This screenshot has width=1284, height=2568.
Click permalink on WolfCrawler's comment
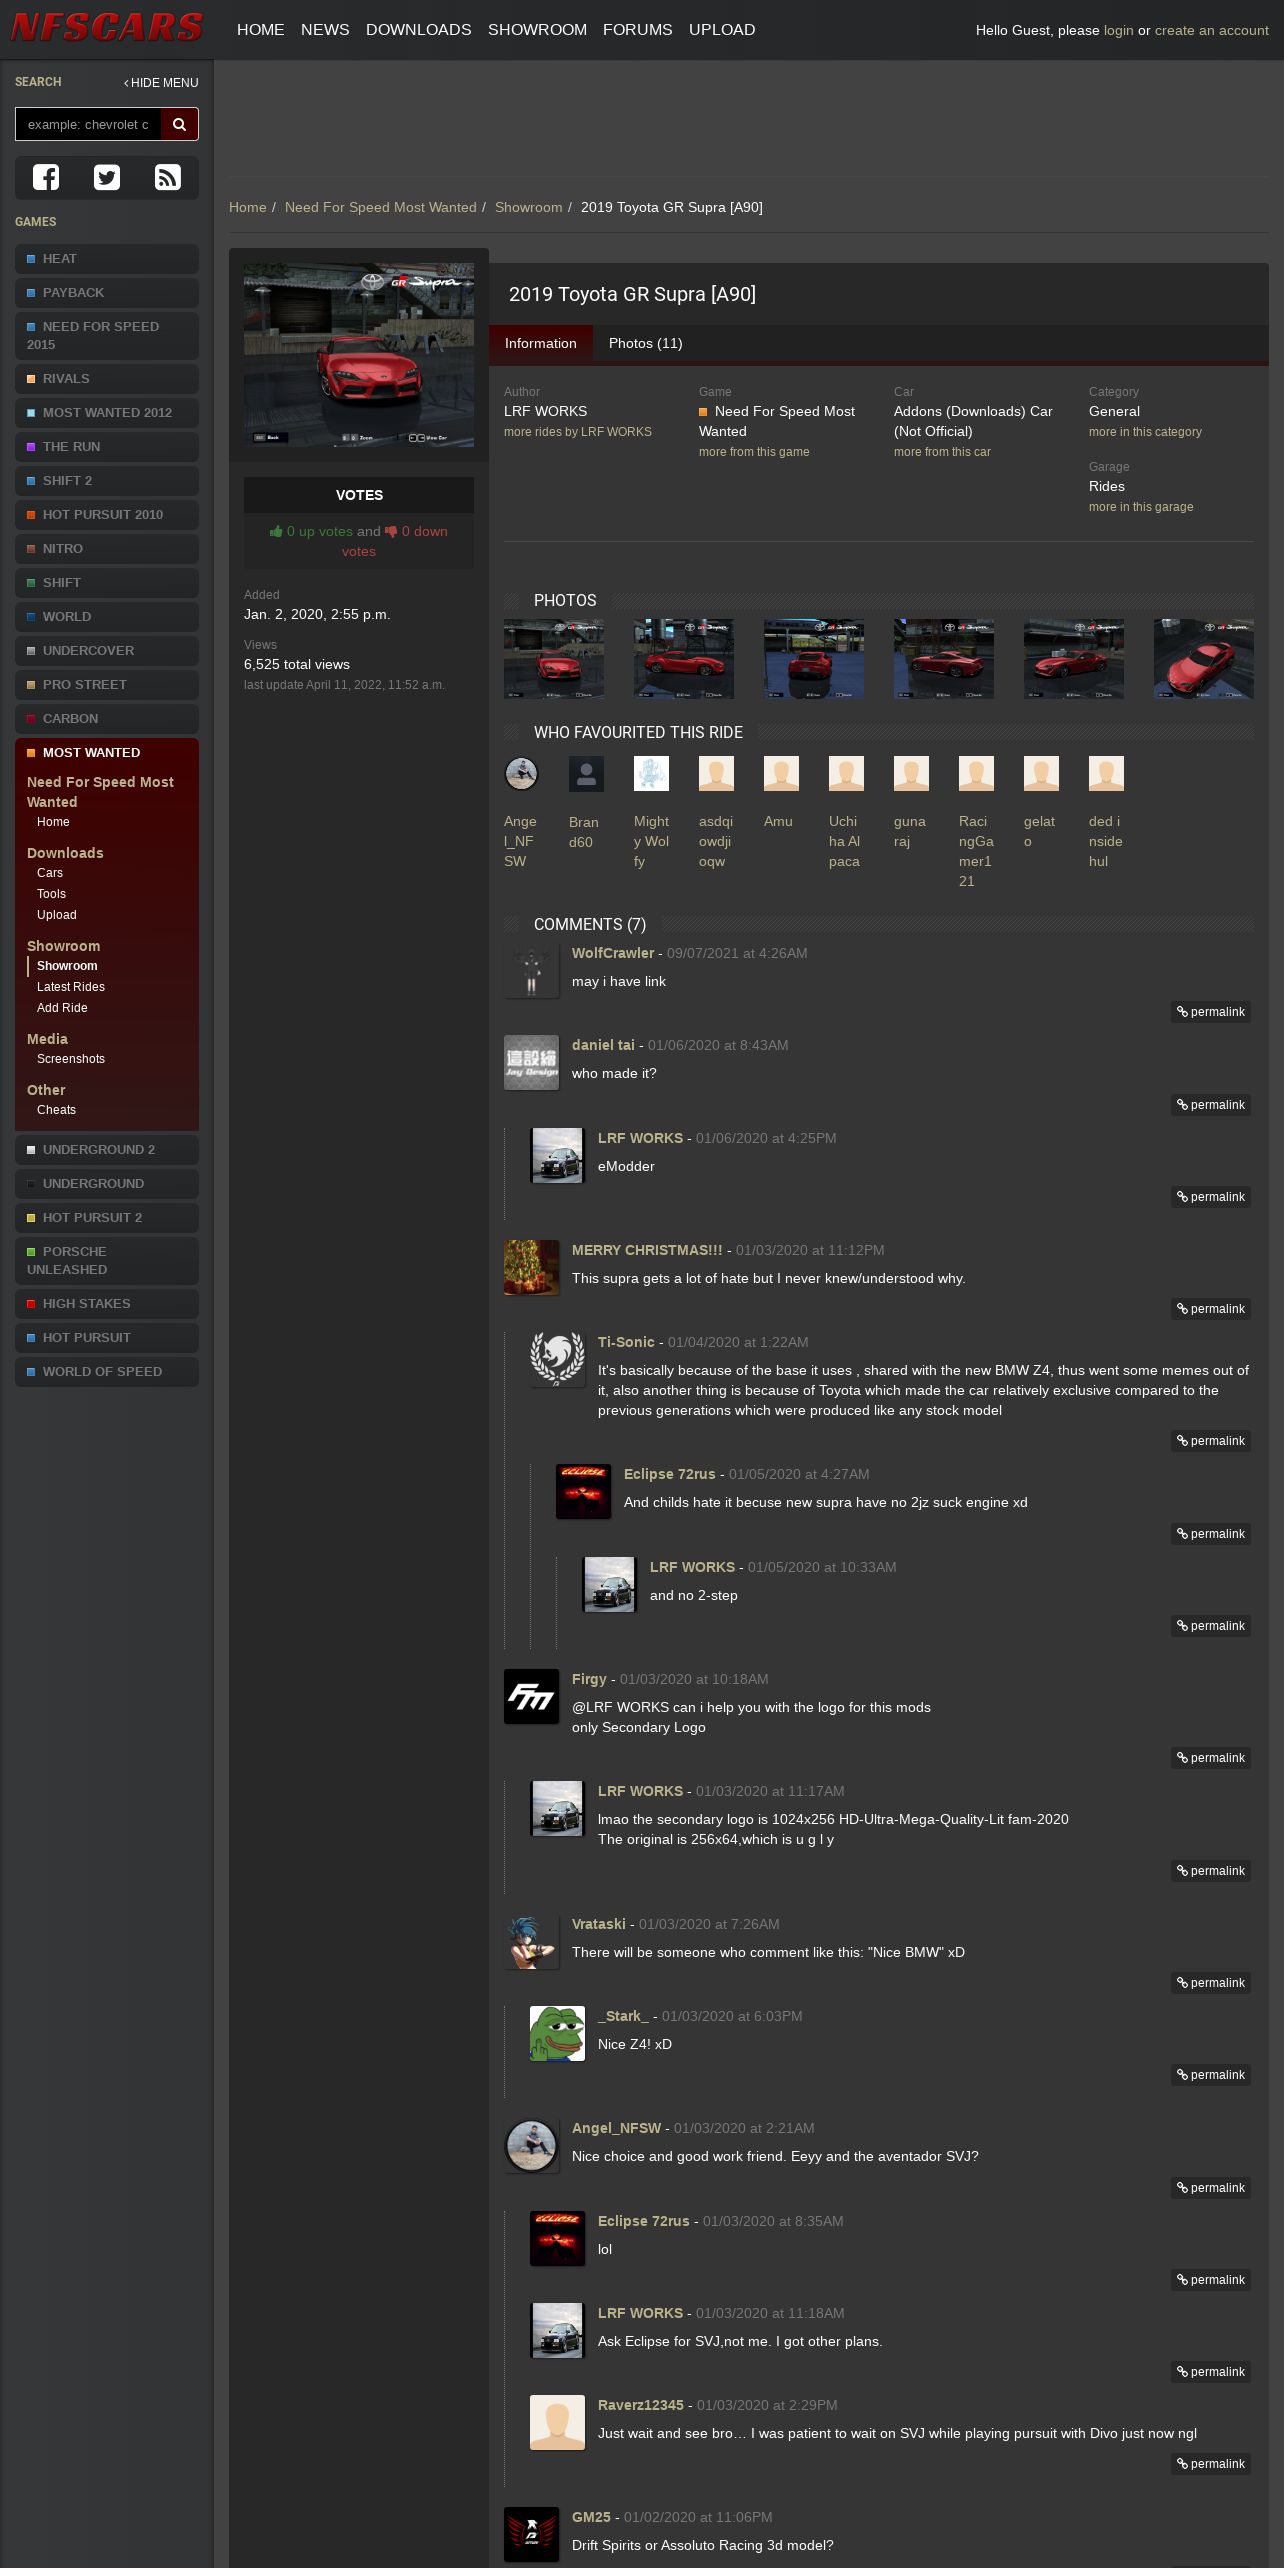1211,1012
